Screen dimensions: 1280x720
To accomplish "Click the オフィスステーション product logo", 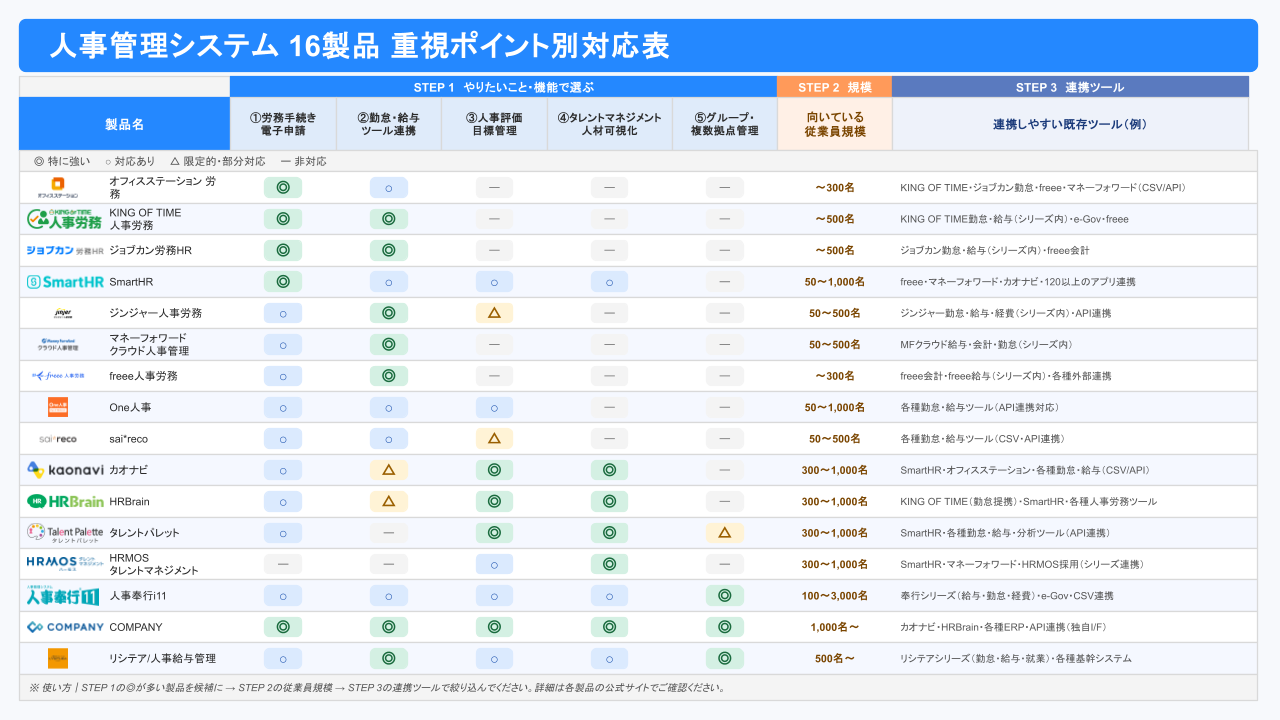I will tap(58, 187).
